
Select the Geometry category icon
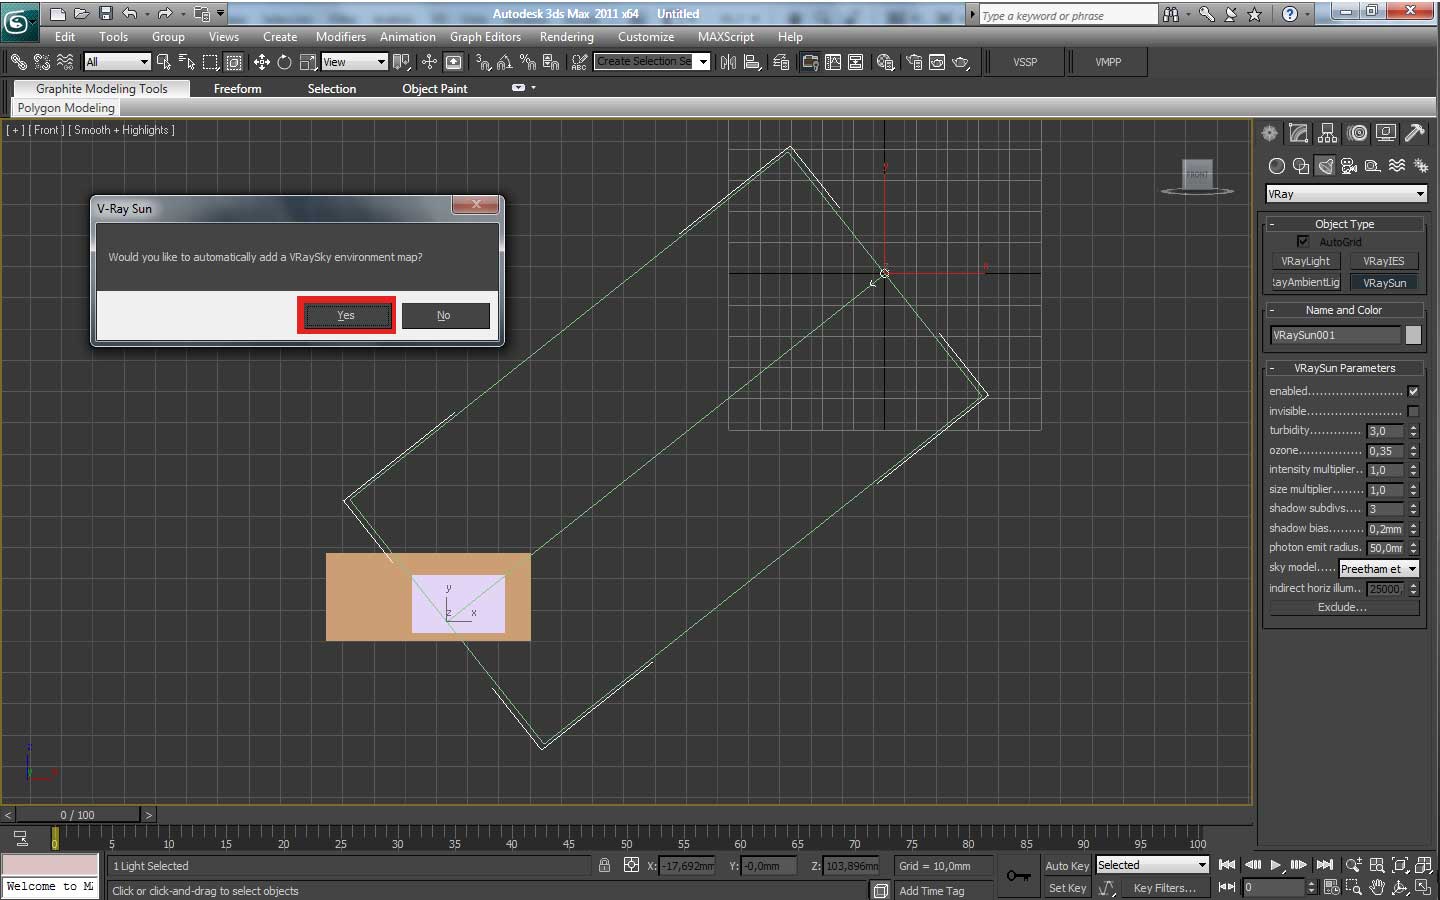(x=1277, y=166)
